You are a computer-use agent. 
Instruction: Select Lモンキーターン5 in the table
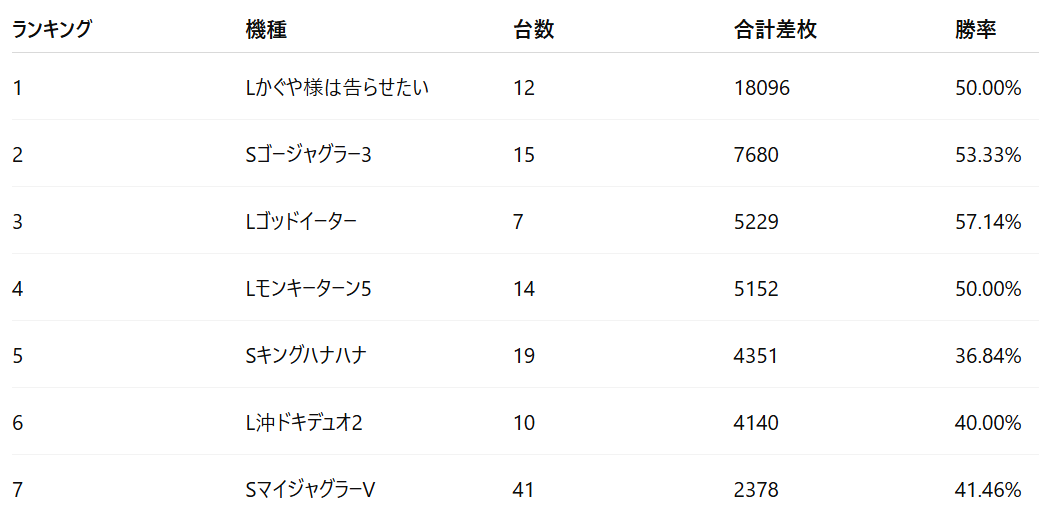click(308, 289)
